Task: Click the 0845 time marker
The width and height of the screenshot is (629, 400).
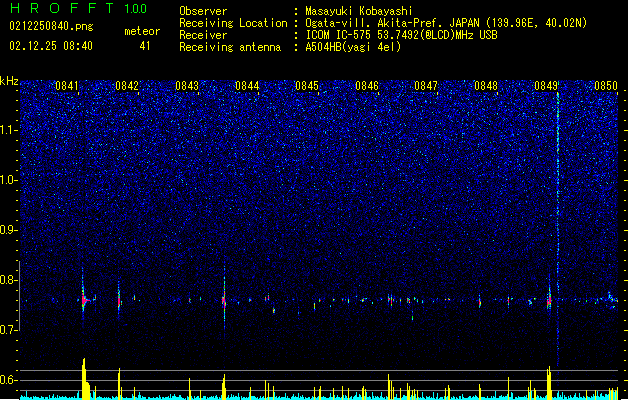Action: (x=307, y=86)
